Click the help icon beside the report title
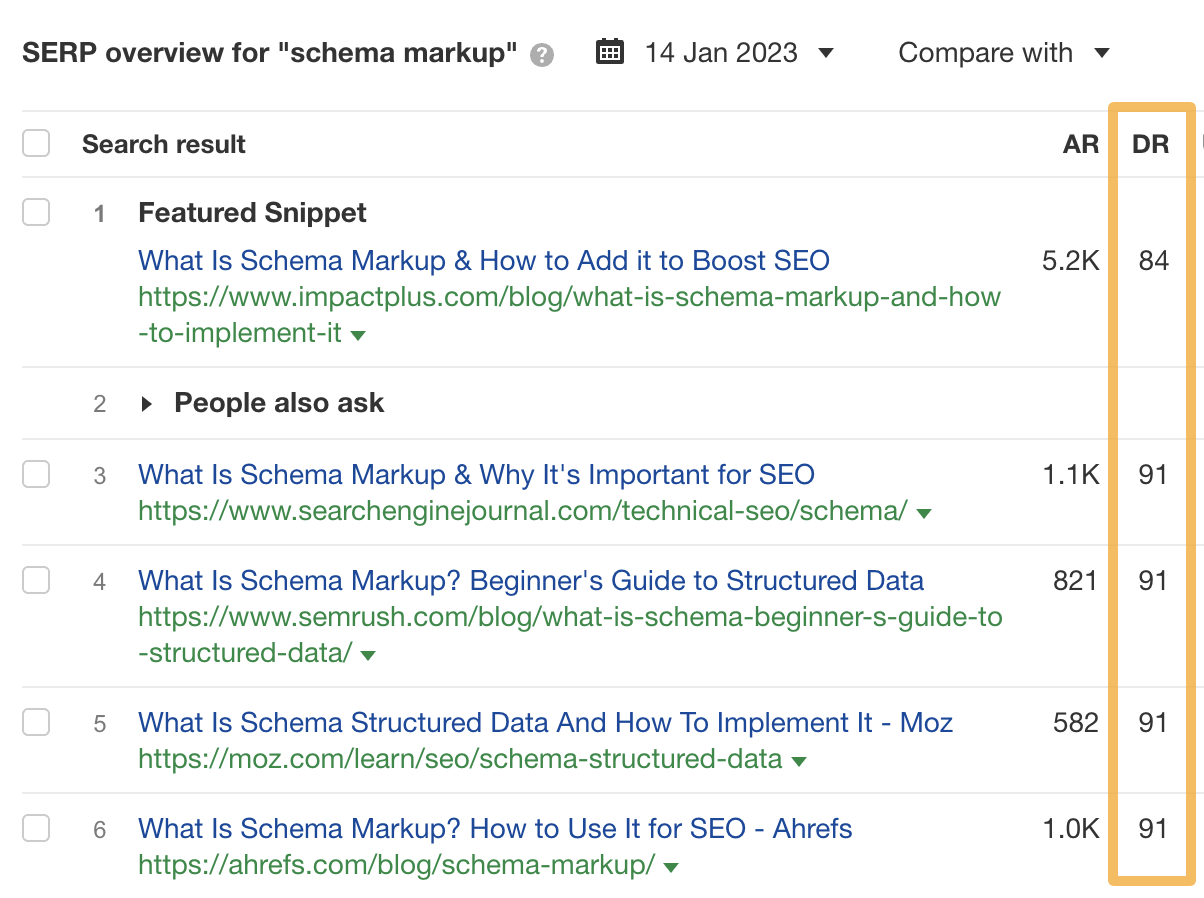1204x898 pixels. (x=540, y=55)
